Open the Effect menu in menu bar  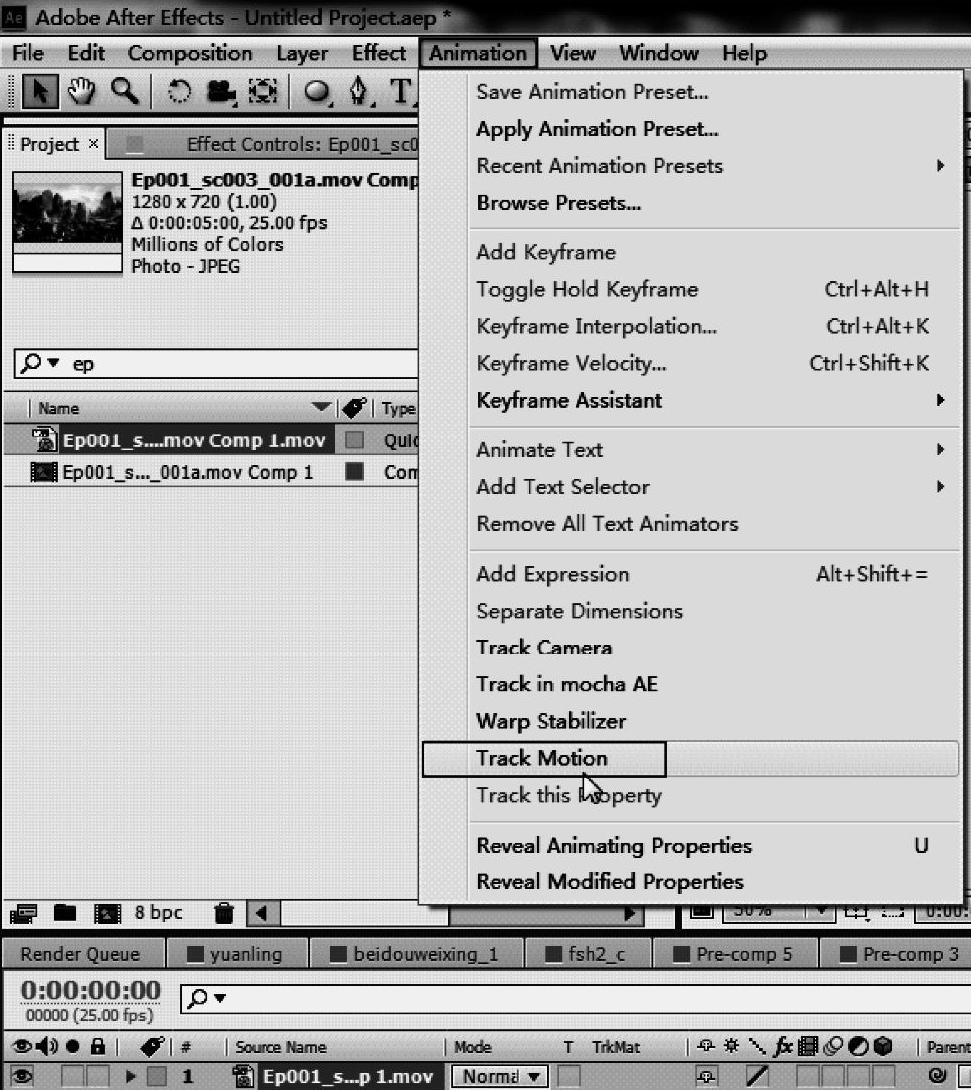pos(379,54)
